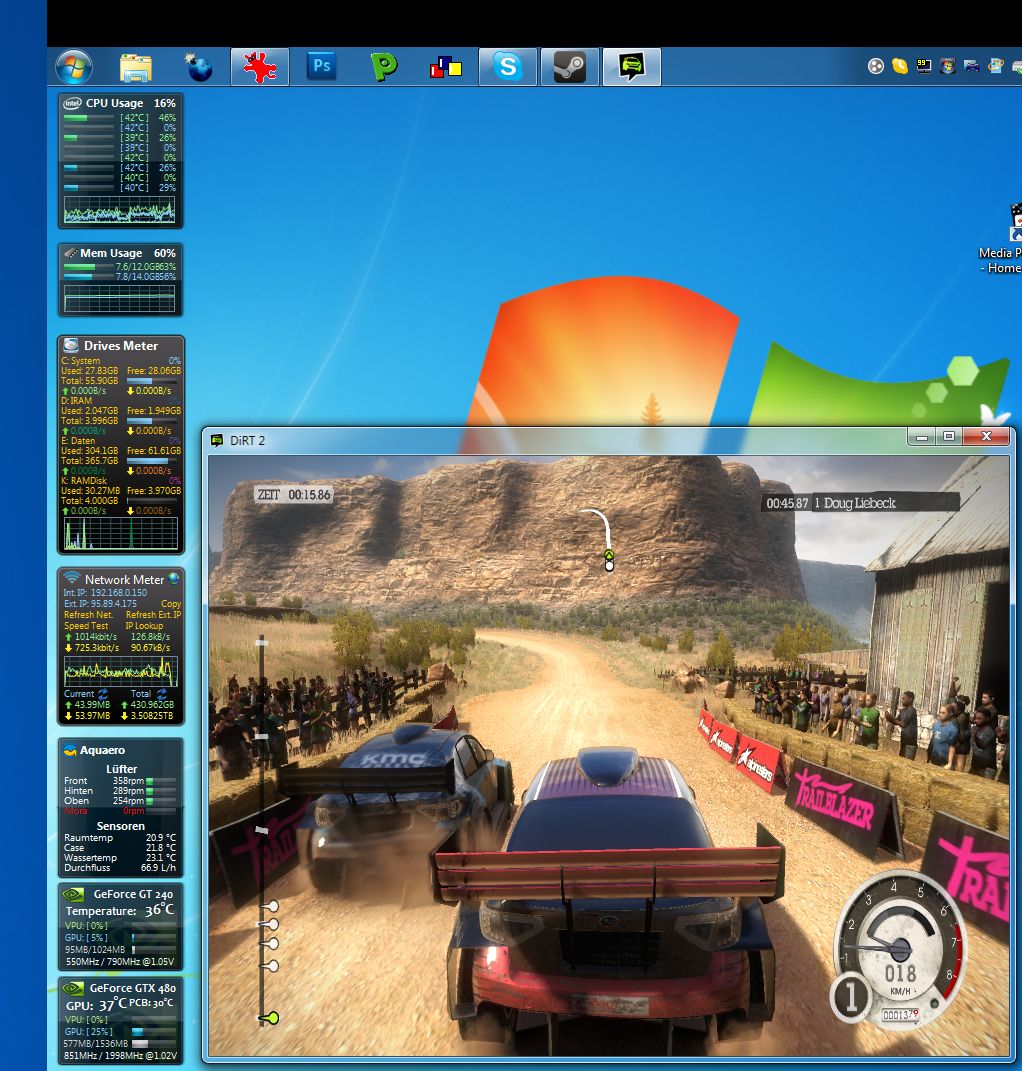Click the Mem Usage history graph

(120, 298)
